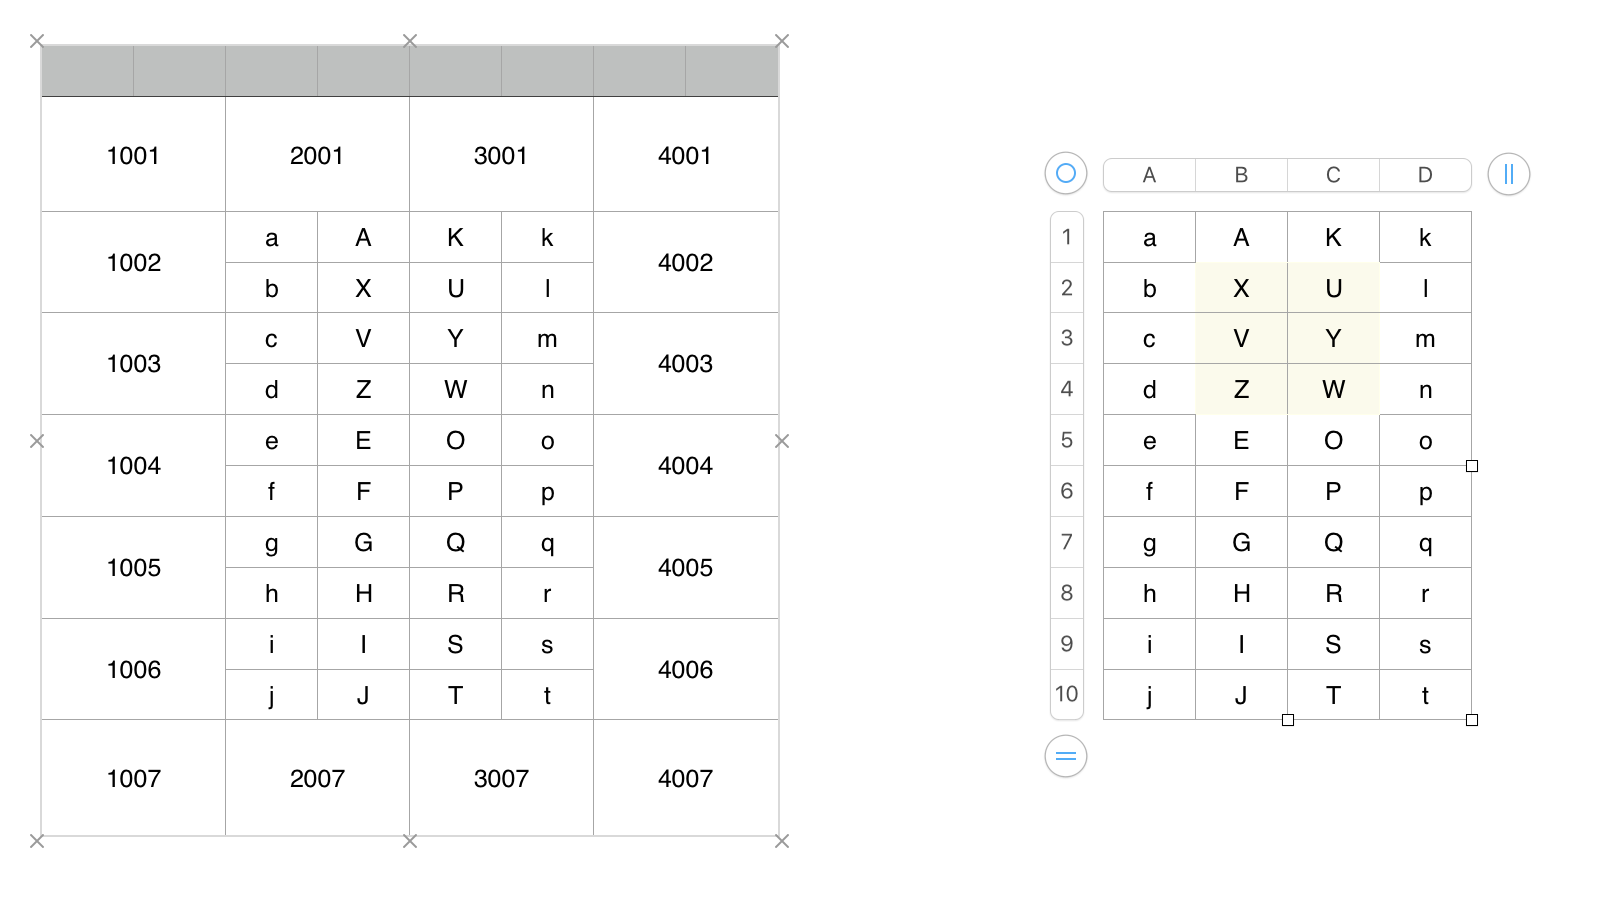
Task: Select column D header tab
Action: click(x=1425, y=175)
